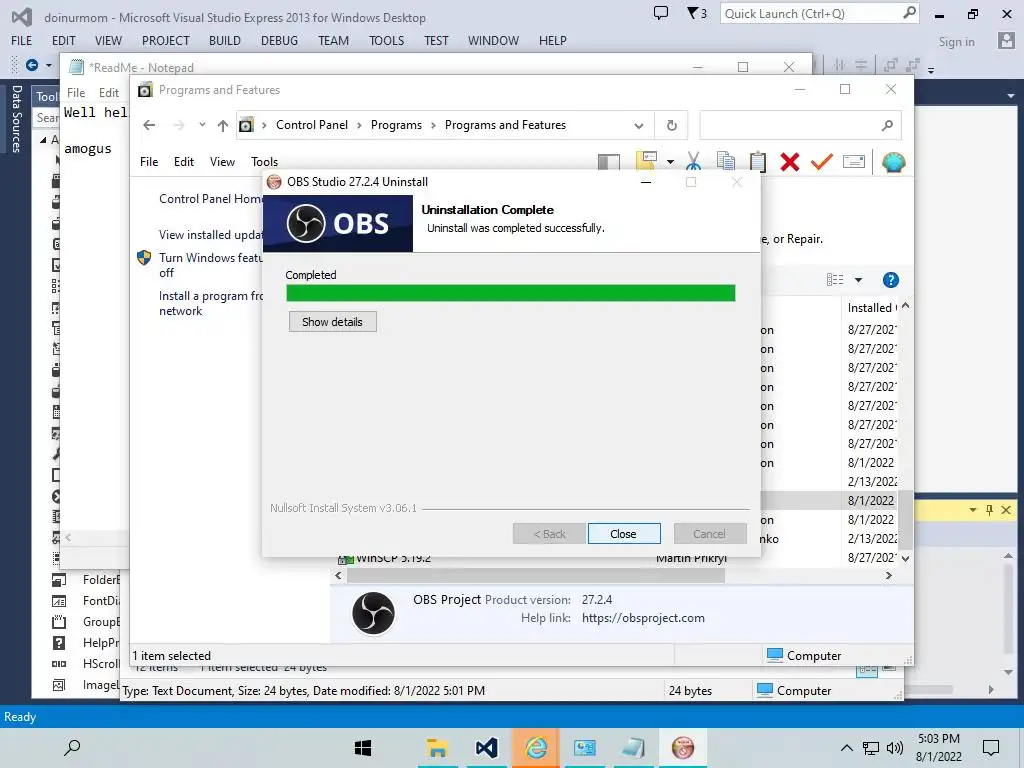Click the Windows Start button
This screenshot has height=768, width=1024.
(363, 748)
